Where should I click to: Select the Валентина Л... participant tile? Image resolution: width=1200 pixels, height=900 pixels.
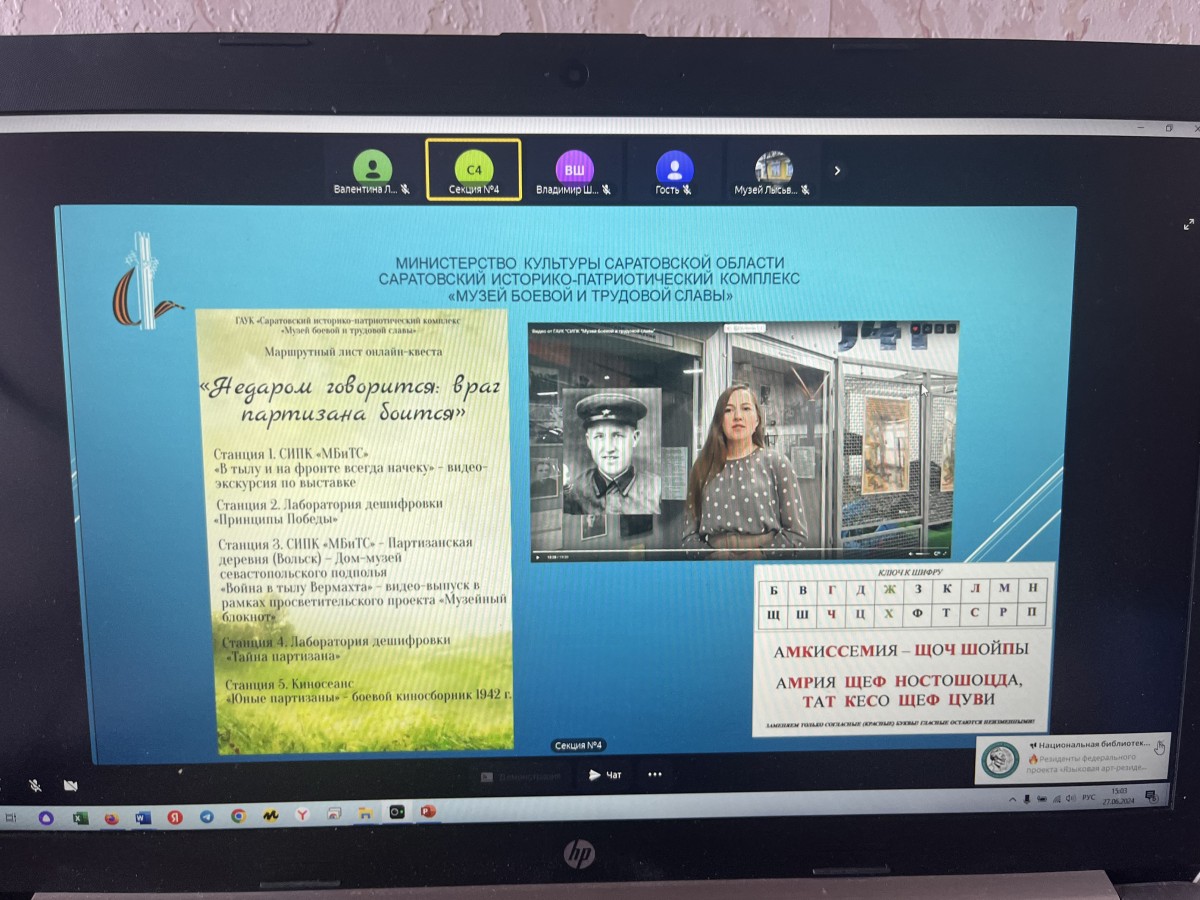[x=372, y=170]
